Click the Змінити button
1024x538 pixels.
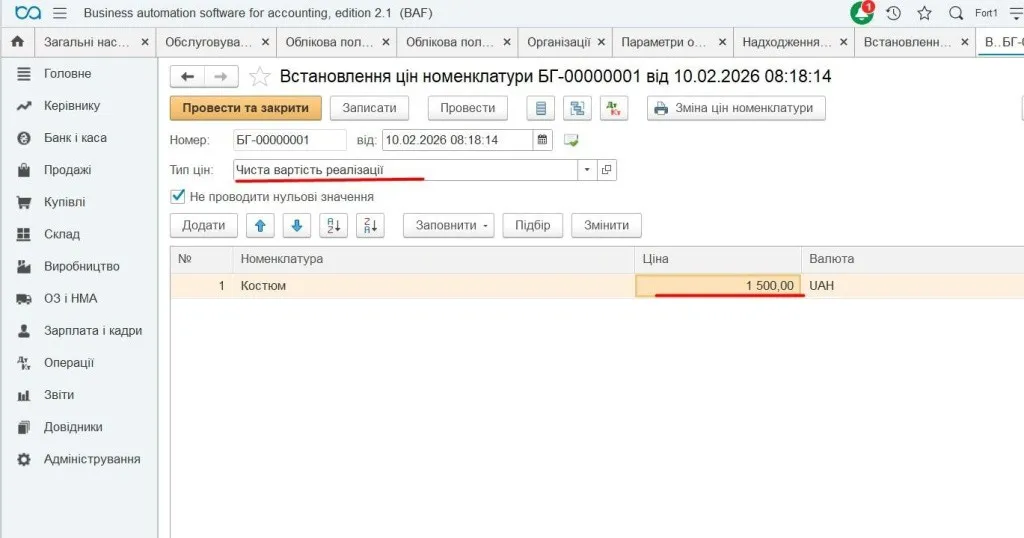(x=606, y=225)
